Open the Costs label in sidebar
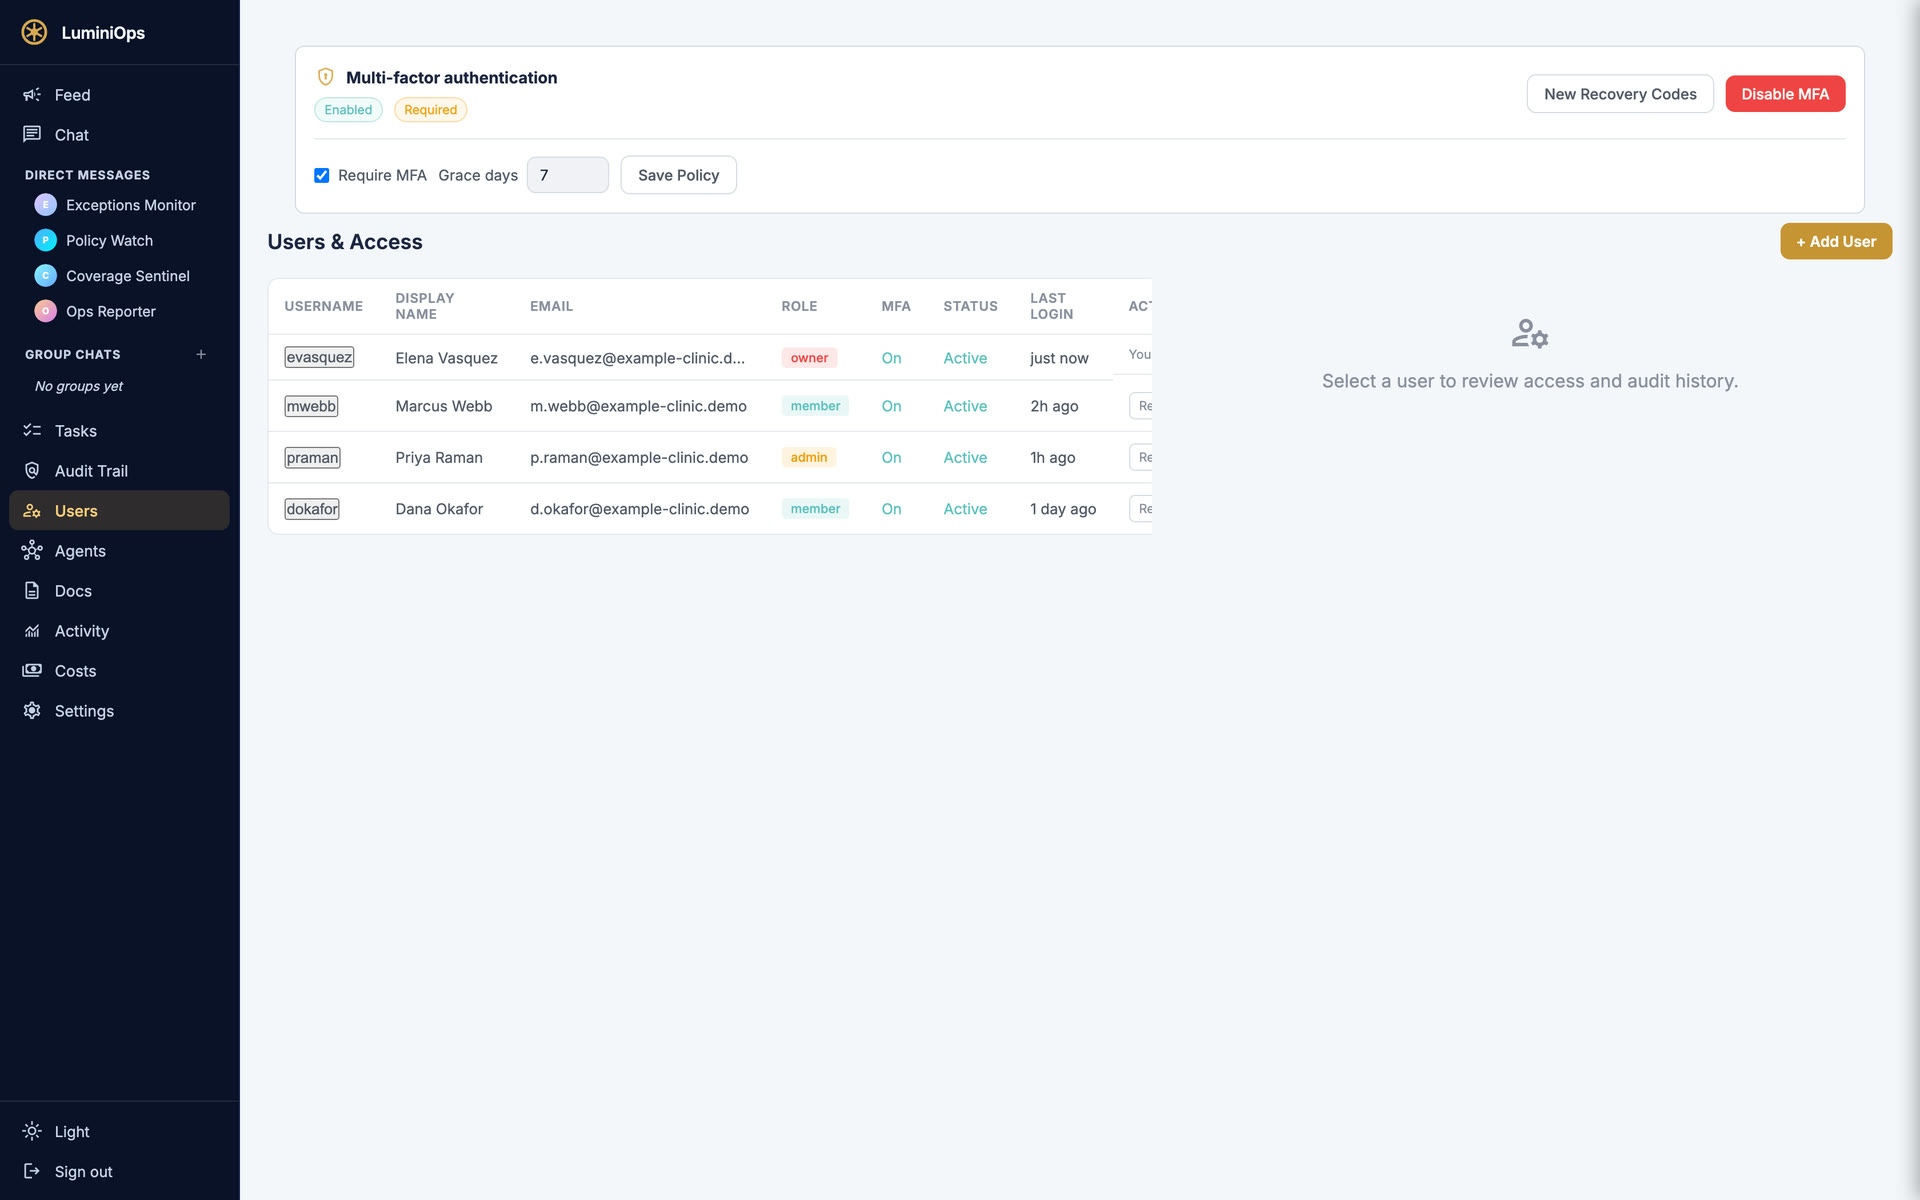 click(75, 671)
